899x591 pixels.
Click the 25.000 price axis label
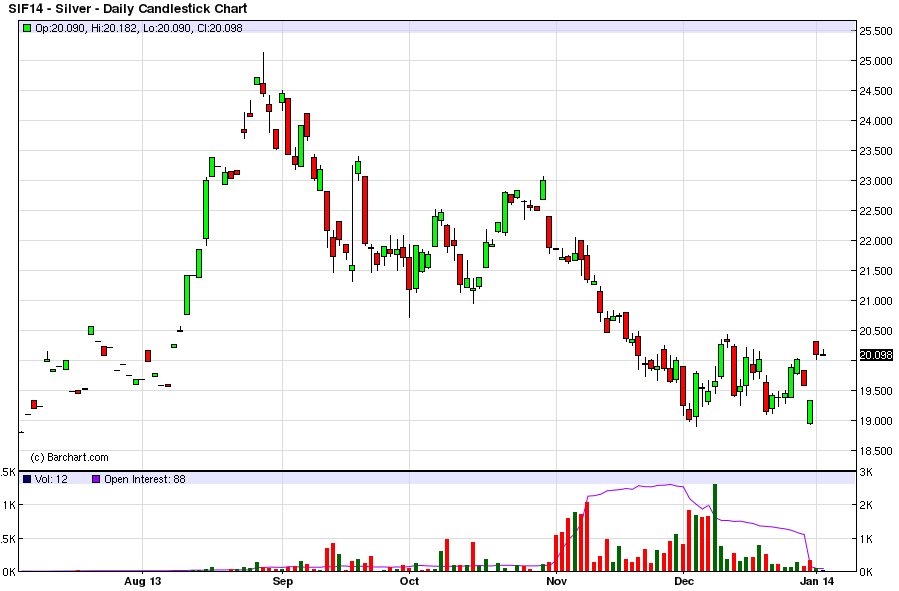[x=876, y=61]
